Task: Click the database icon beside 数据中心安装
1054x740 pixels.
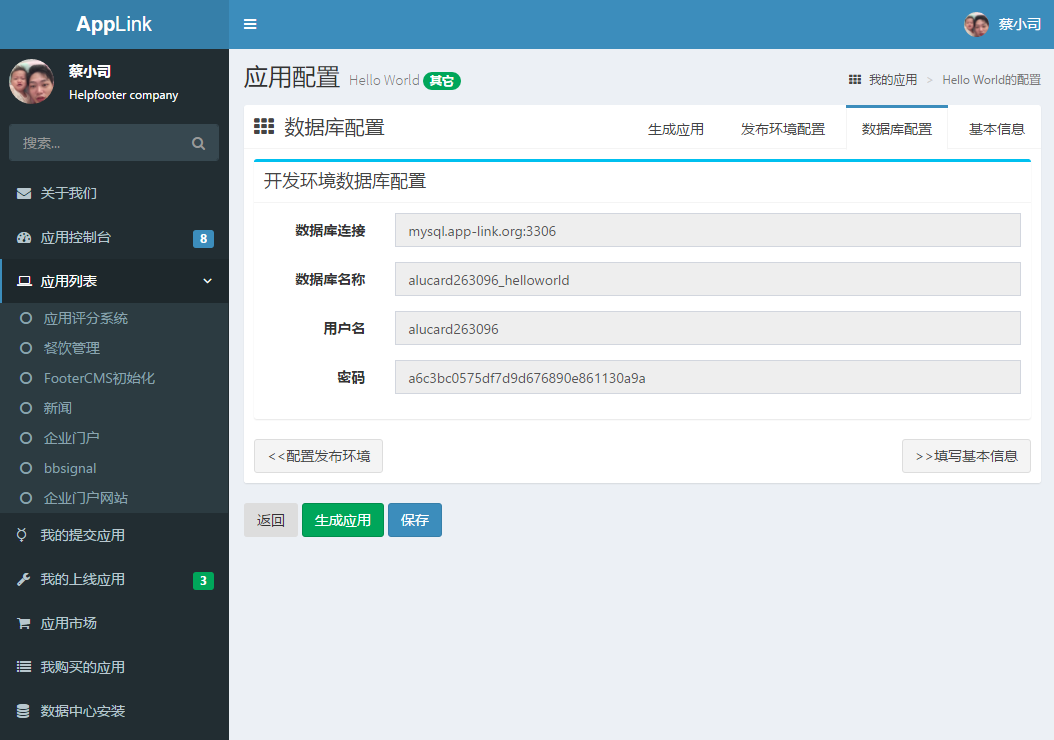Action: (23, 711)
